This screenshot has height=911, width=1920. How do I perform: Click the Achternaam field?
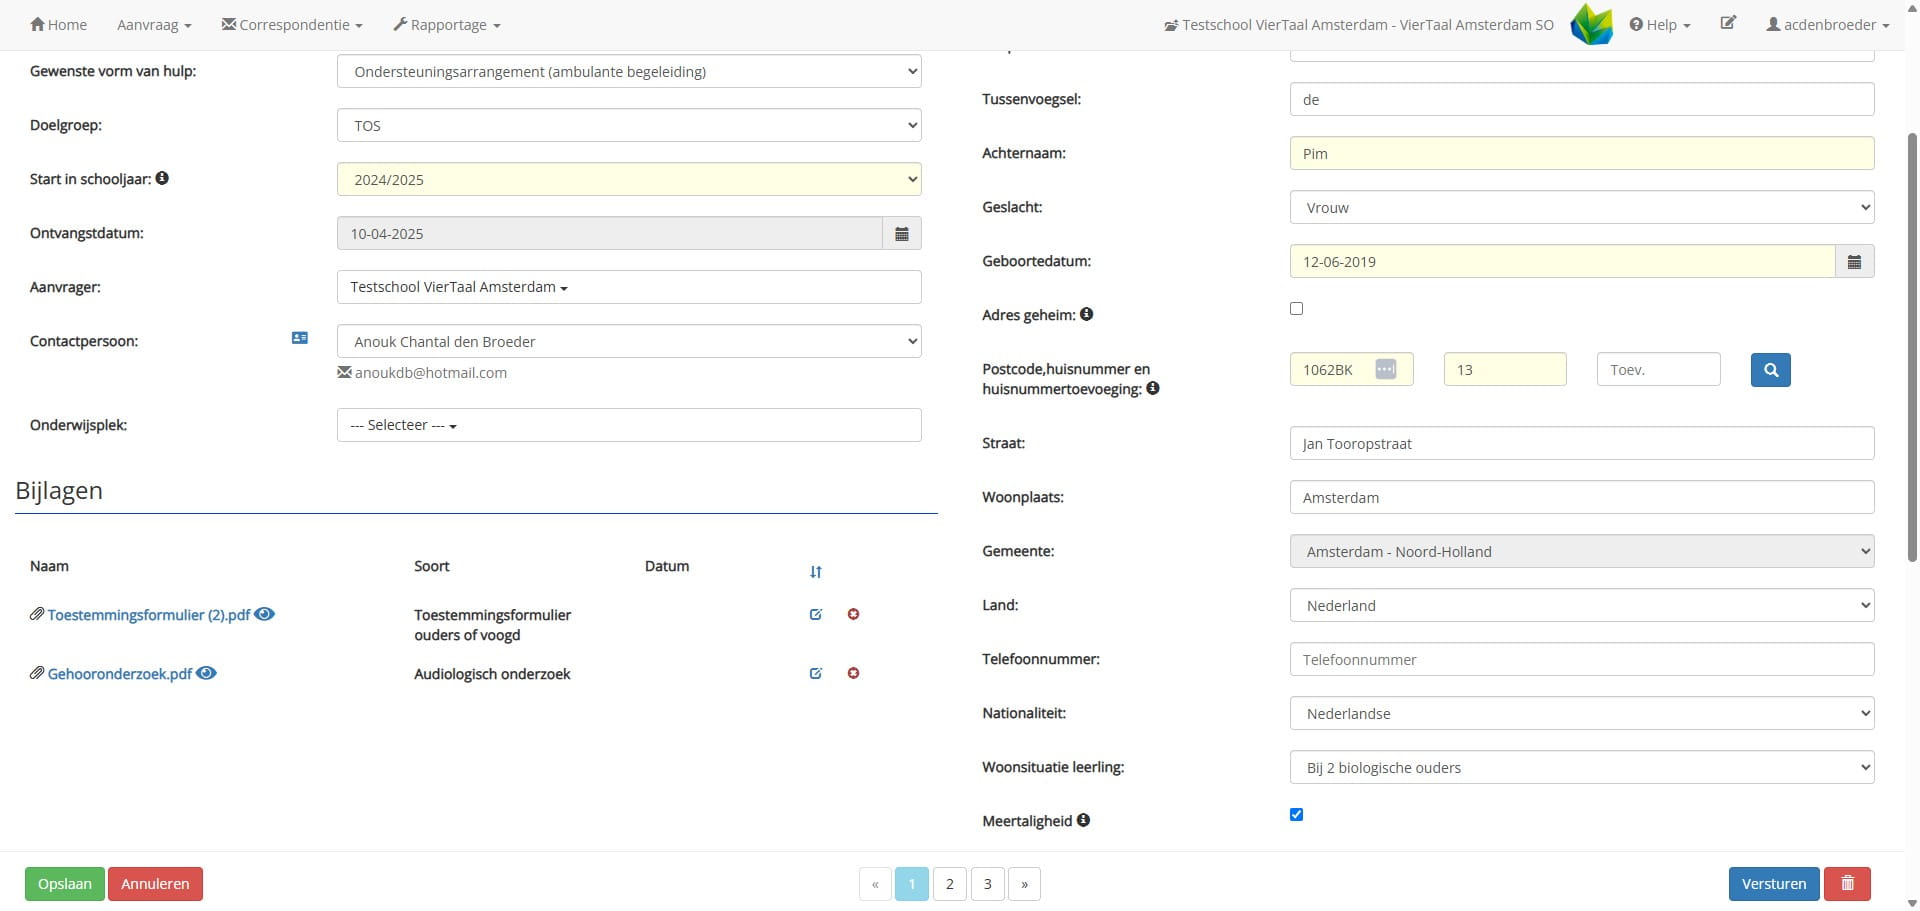coord(1582,153)
